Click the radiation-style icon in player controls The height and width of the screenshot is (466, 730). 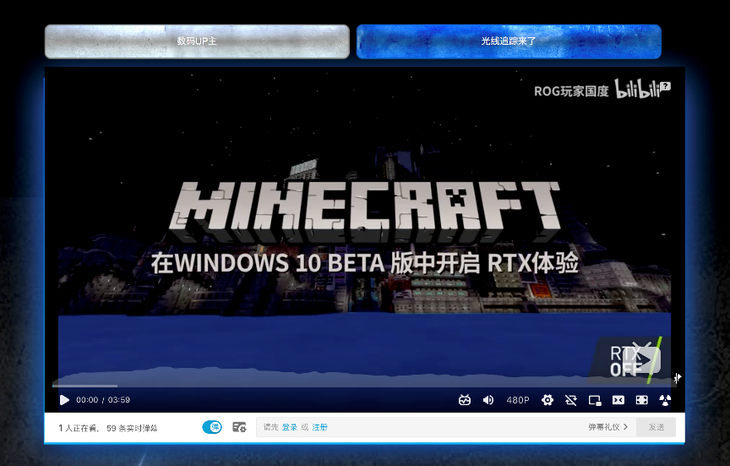click(x=665, y=400)
